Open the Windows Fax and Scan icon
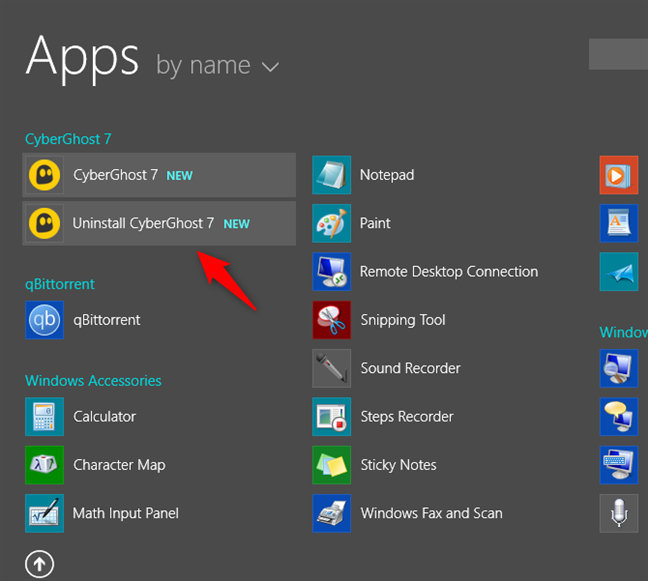This screenshot has height=581, width=648. [x=331, y=513]
